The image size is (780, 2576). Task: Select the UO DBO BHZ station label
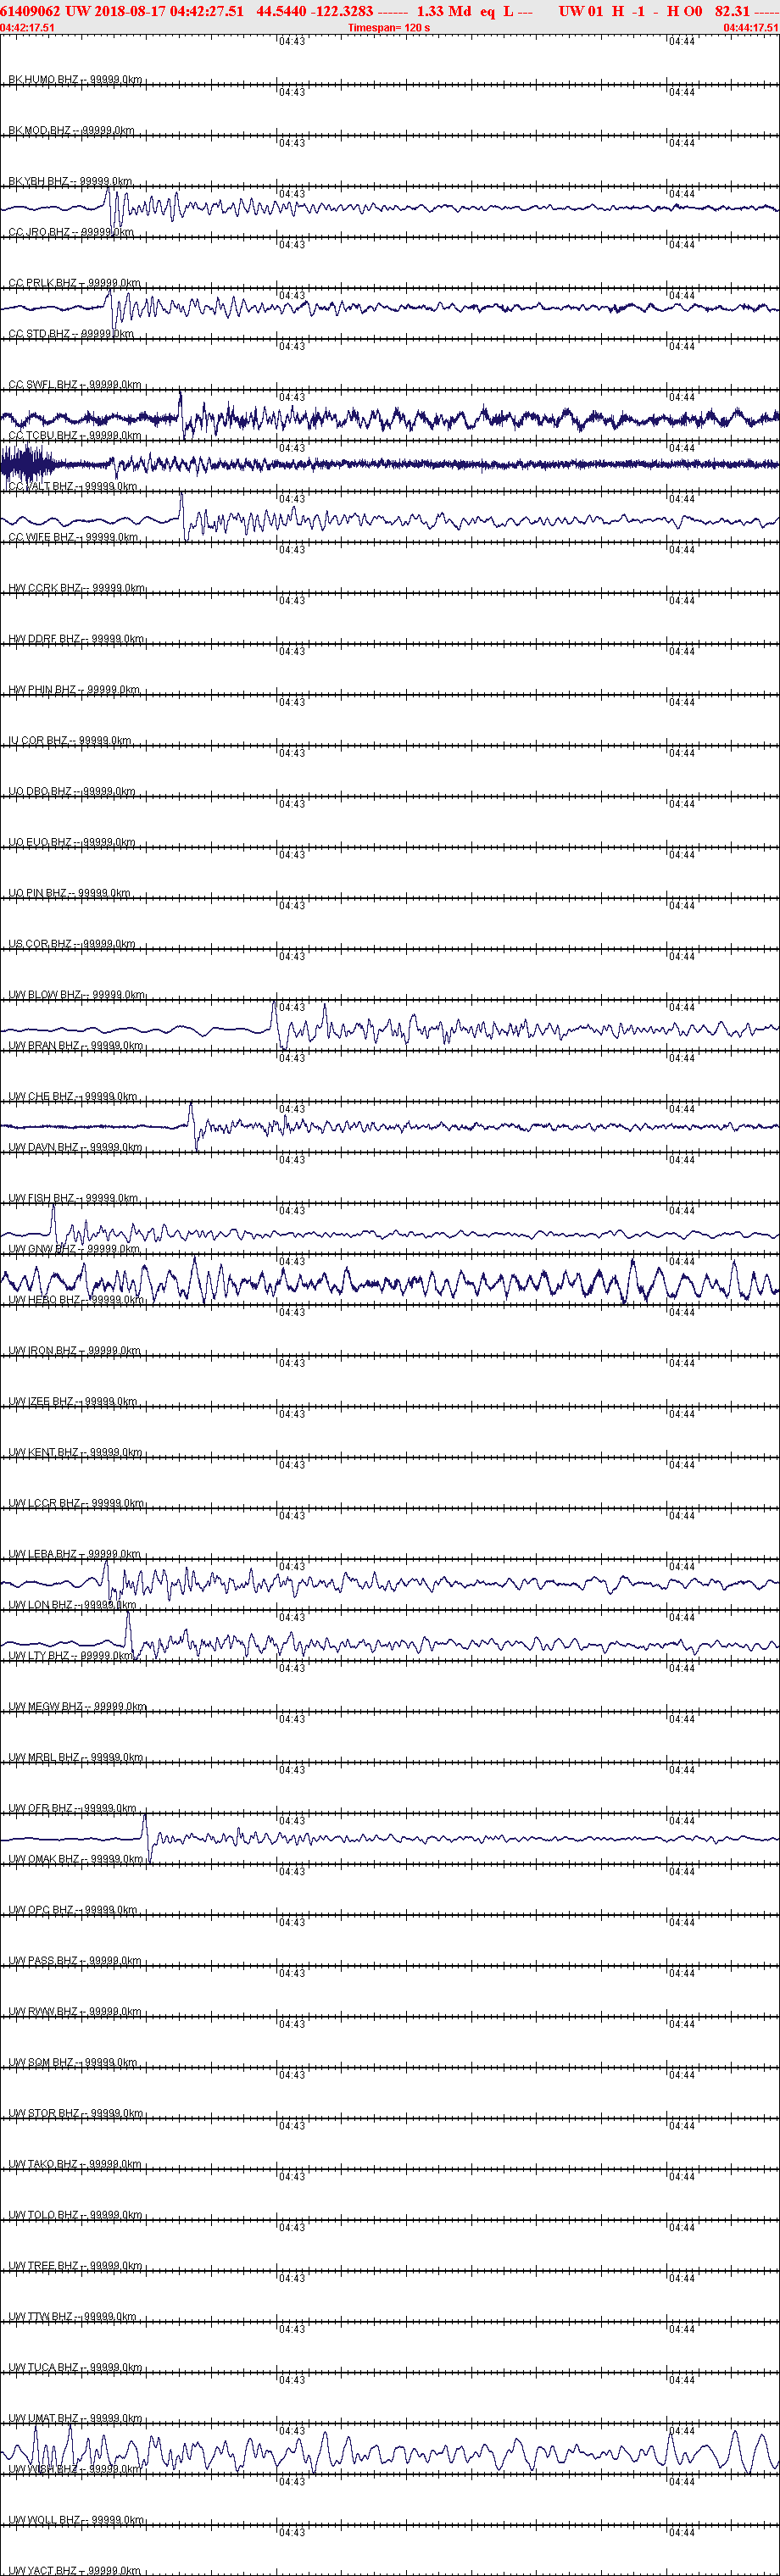pos(72,791)
